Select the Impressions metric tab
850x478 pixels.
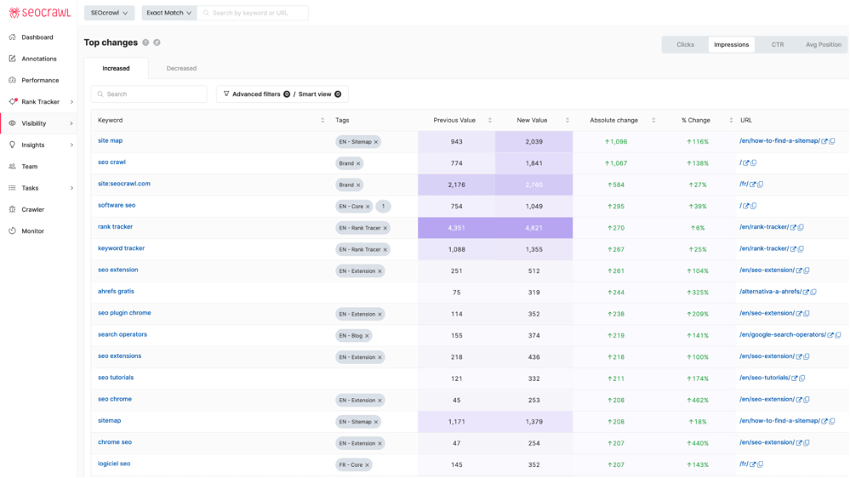(731, 44)
